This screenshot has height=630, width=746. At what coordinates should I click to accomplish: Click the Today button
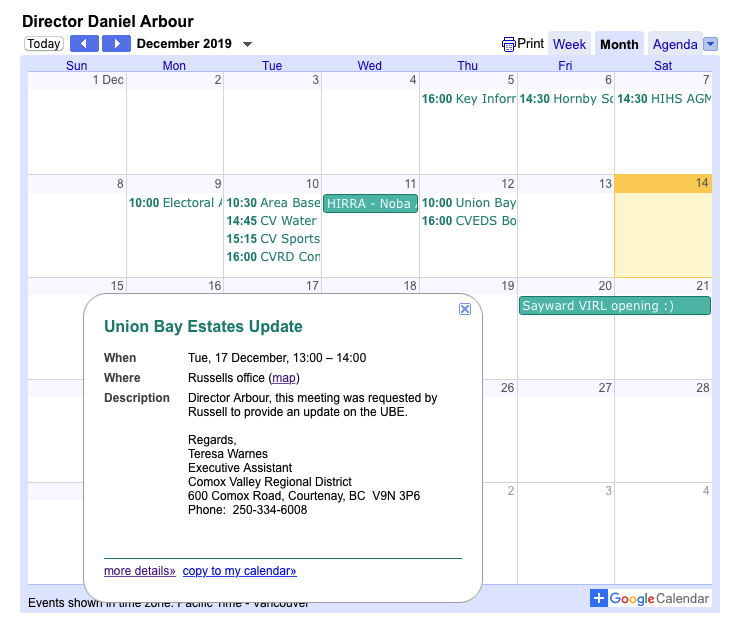pyautogui.click(x=44, y=44)
